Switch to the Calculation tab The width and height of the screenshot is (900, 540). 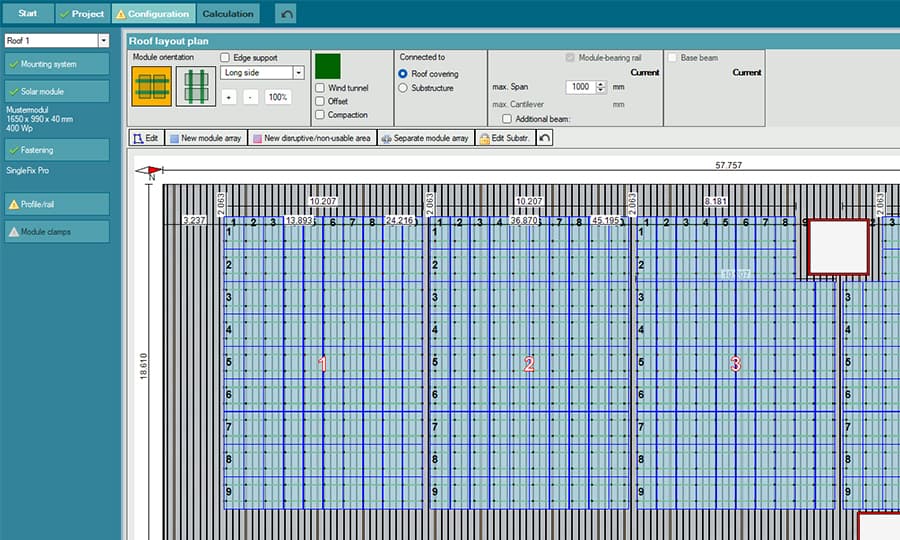pos(229,14)
